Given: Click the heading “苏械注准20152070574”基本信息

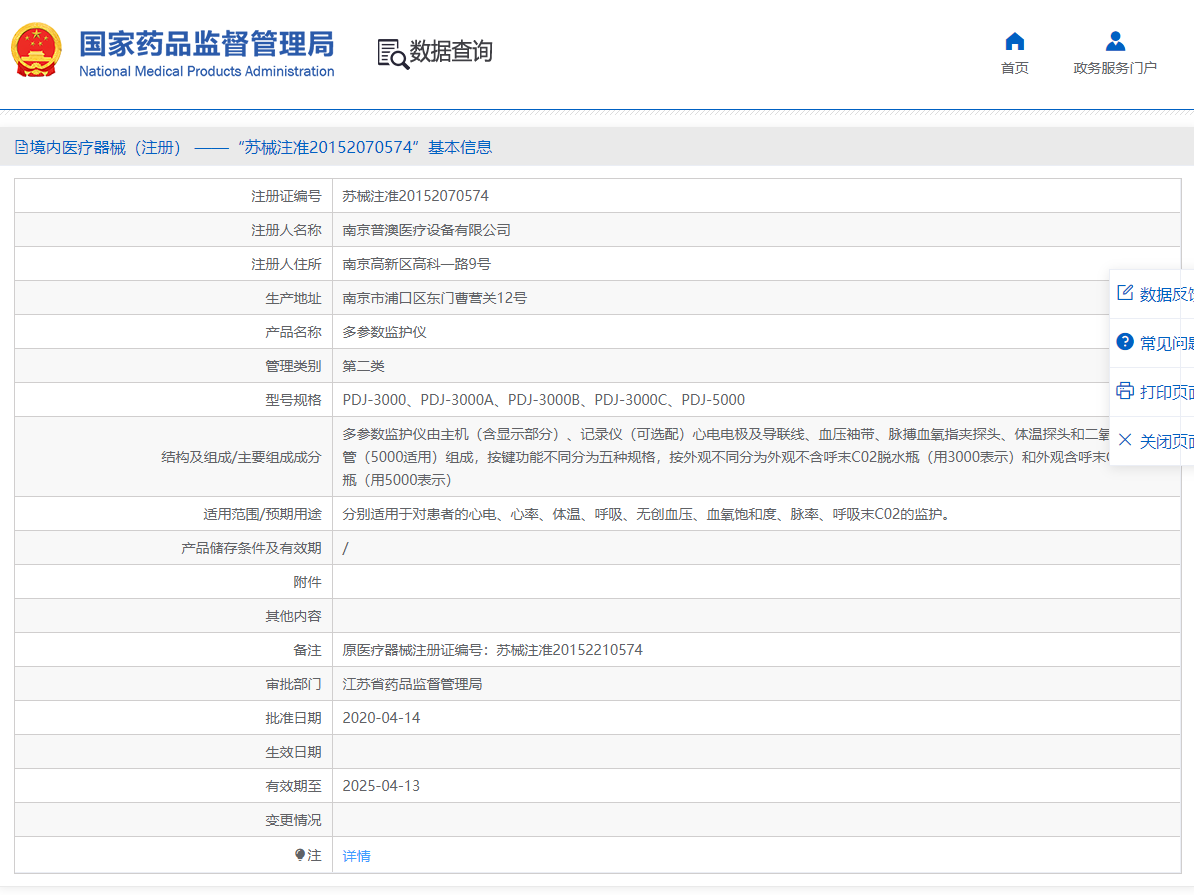Looking at the screenshot, I should 365,148.
